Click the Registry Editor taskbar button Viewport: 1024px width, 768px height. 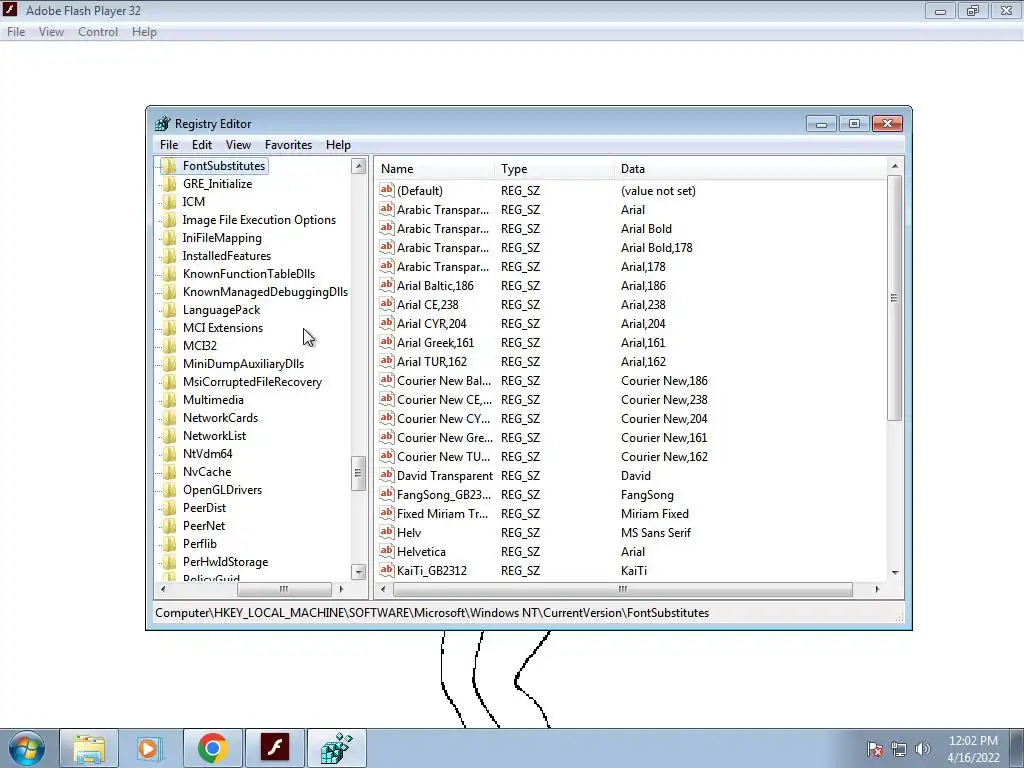[336, 748]
